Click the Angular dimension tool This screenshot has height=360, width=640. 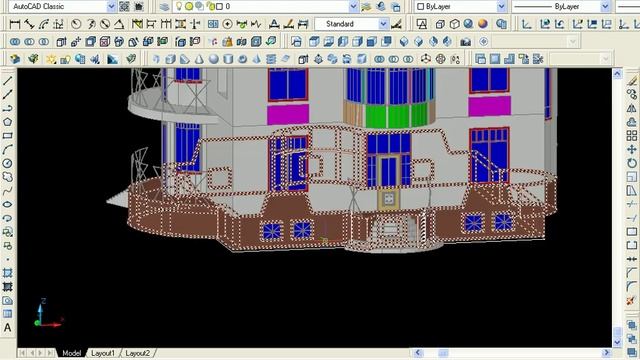pos(119,24)
